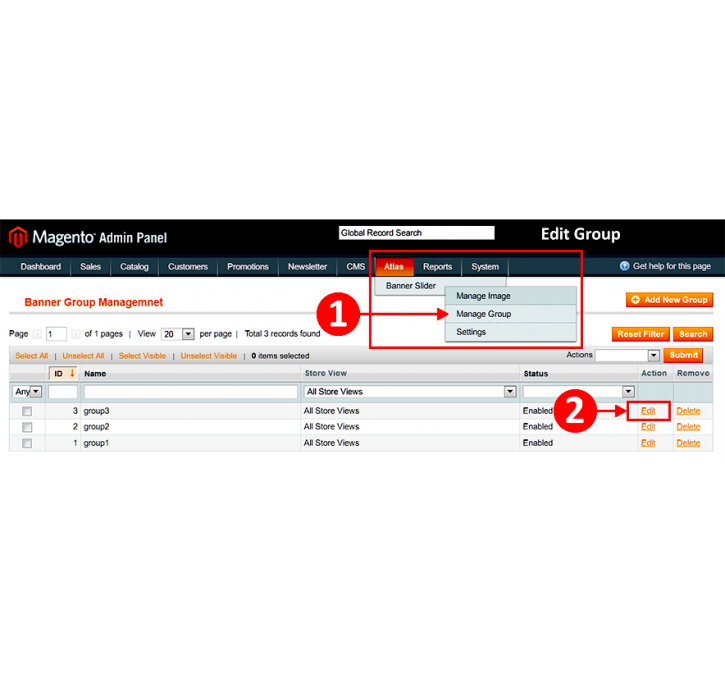The width and height of the screenshot is (725, 680).
Task: Click the Unselect Visible link
Action: 209,356
